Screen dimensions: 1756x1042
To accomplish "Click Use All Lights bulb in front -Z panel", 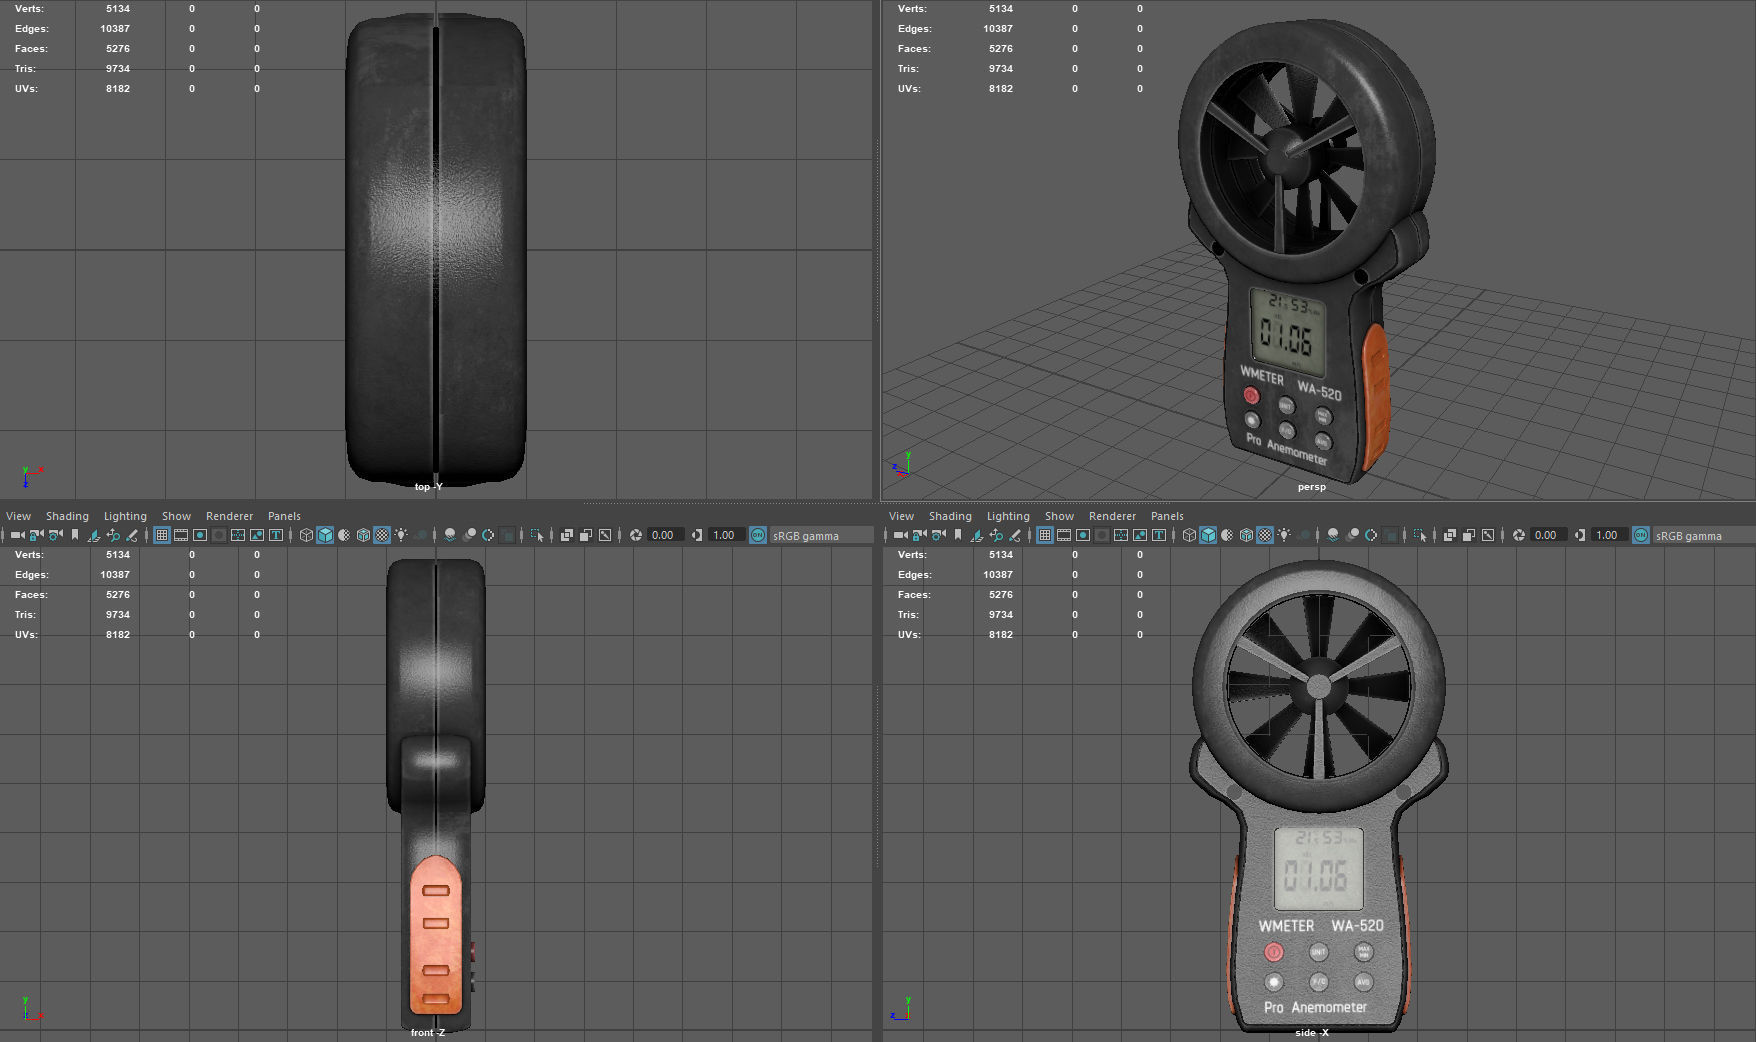I will (401, 535).
